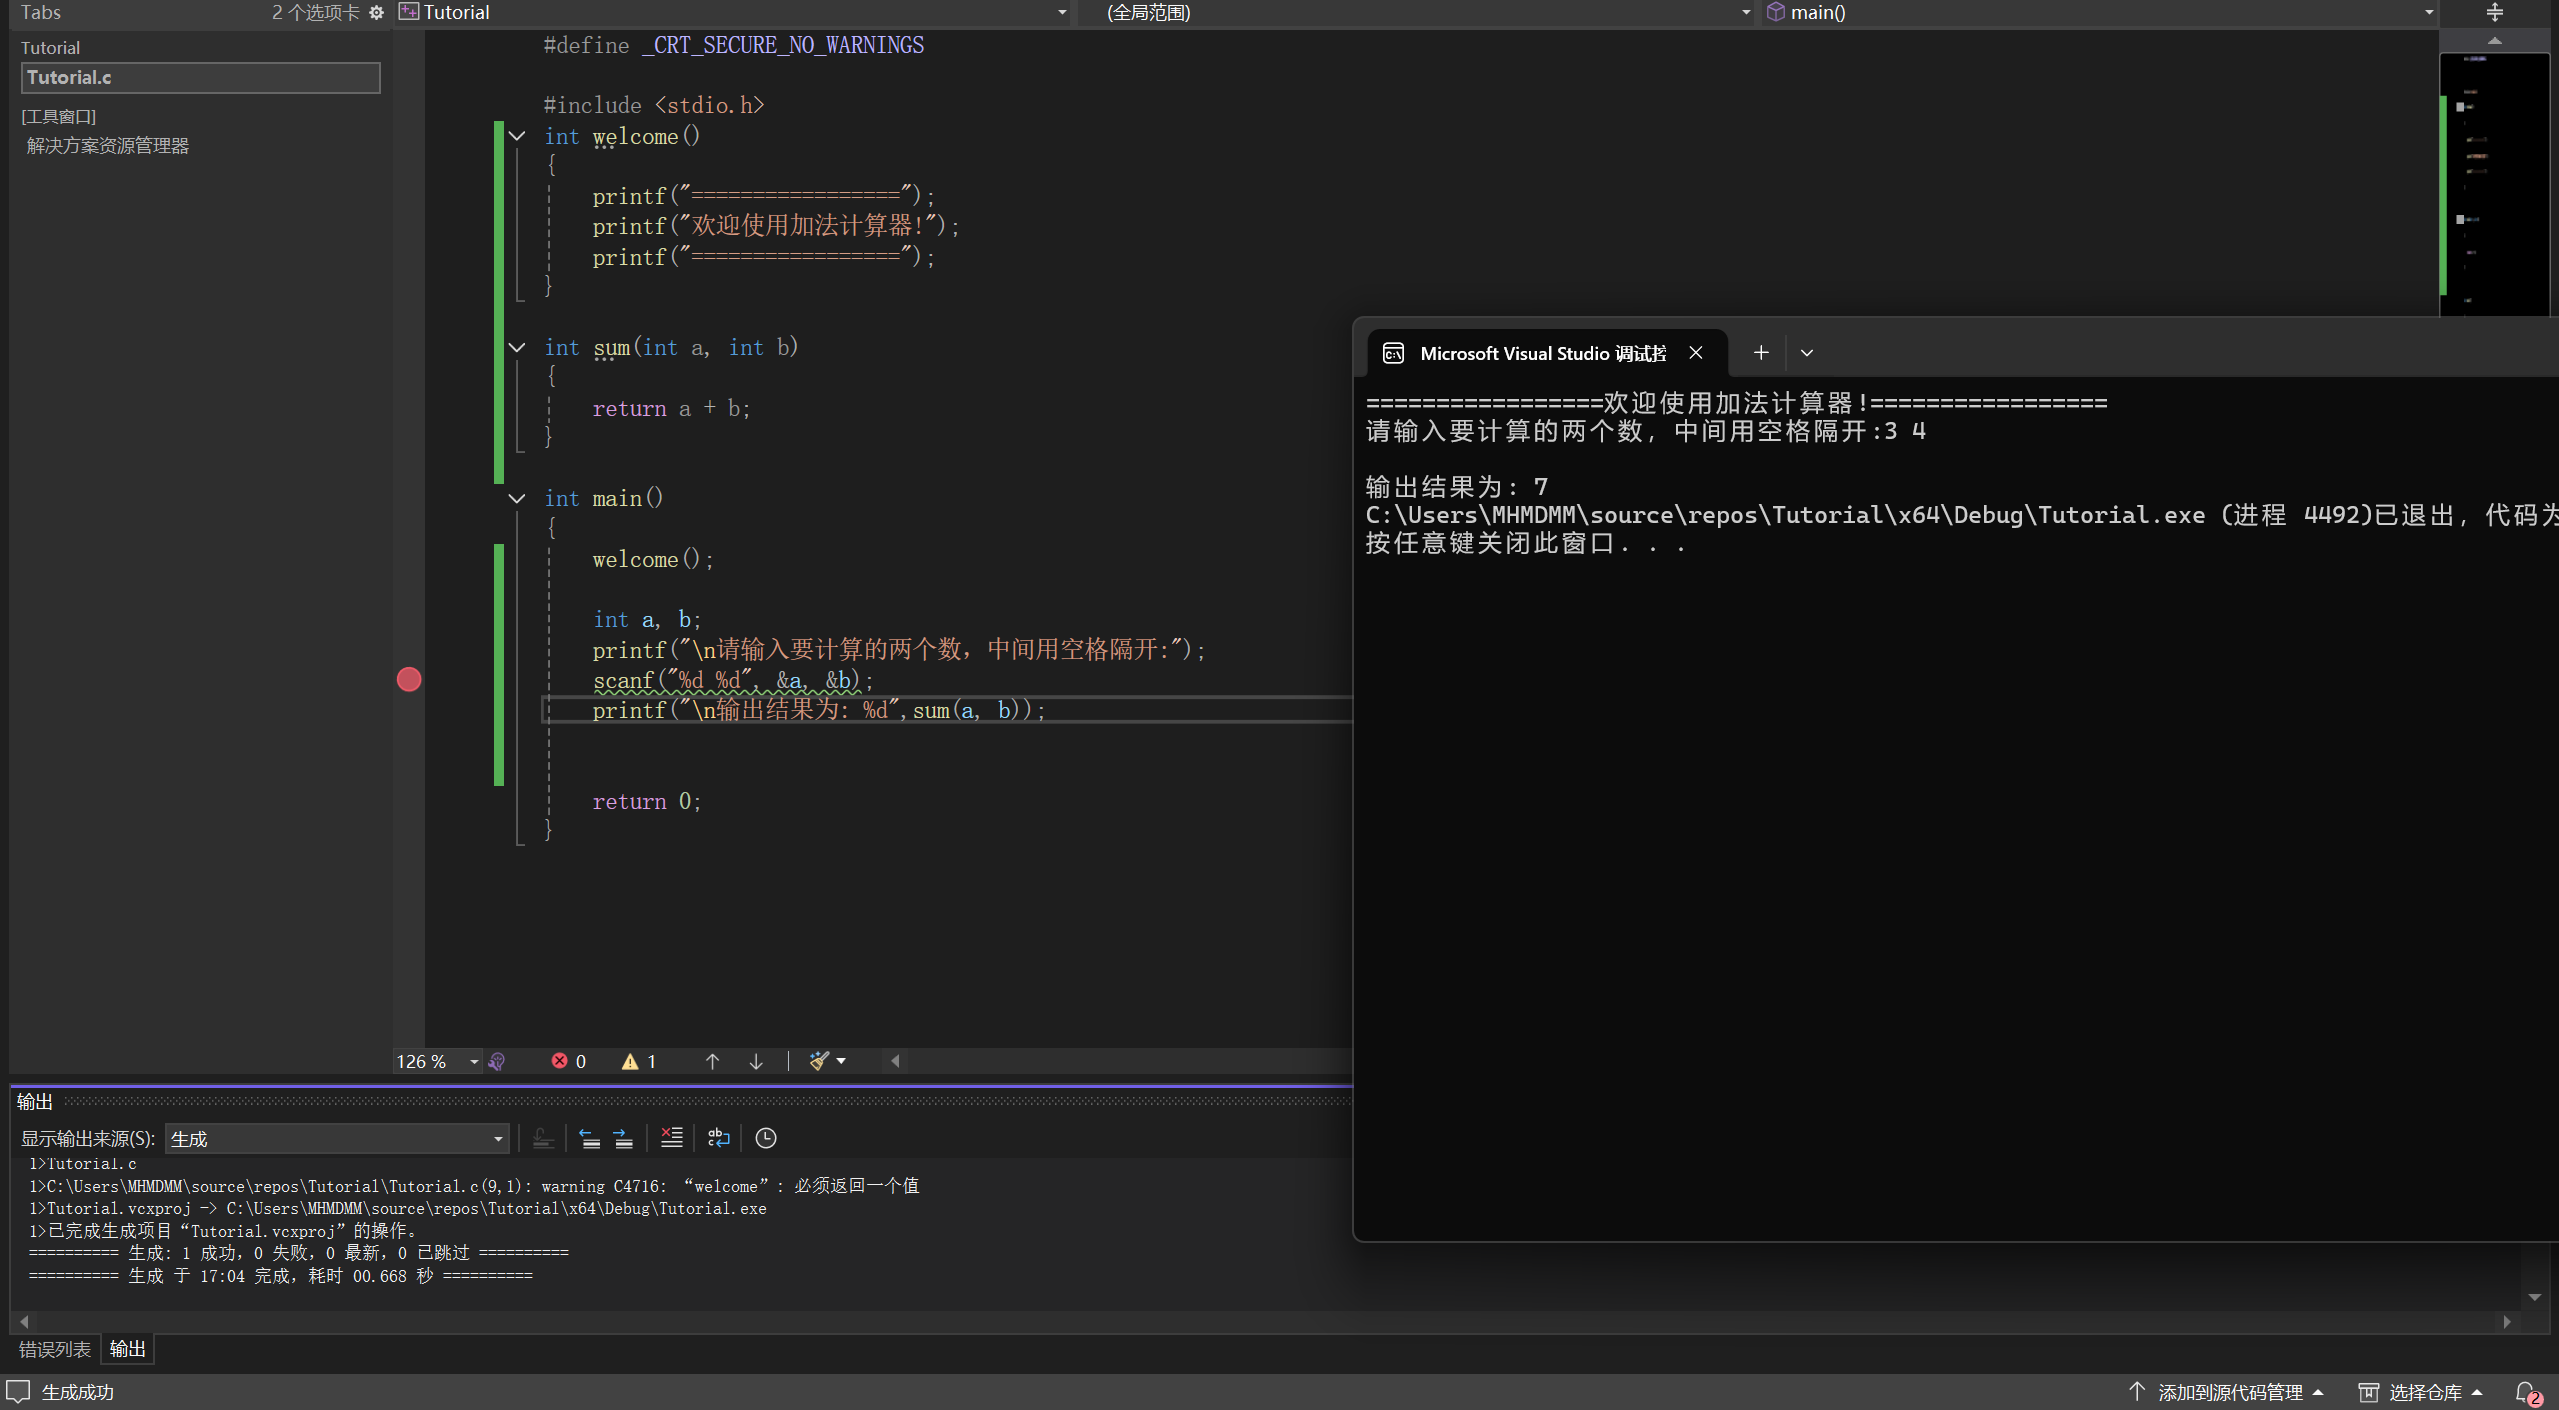The image size is (2559, 1410).
Task: Click the printf 输出结果为 code line
Action: pyautogui.click(x=818, y=710)
